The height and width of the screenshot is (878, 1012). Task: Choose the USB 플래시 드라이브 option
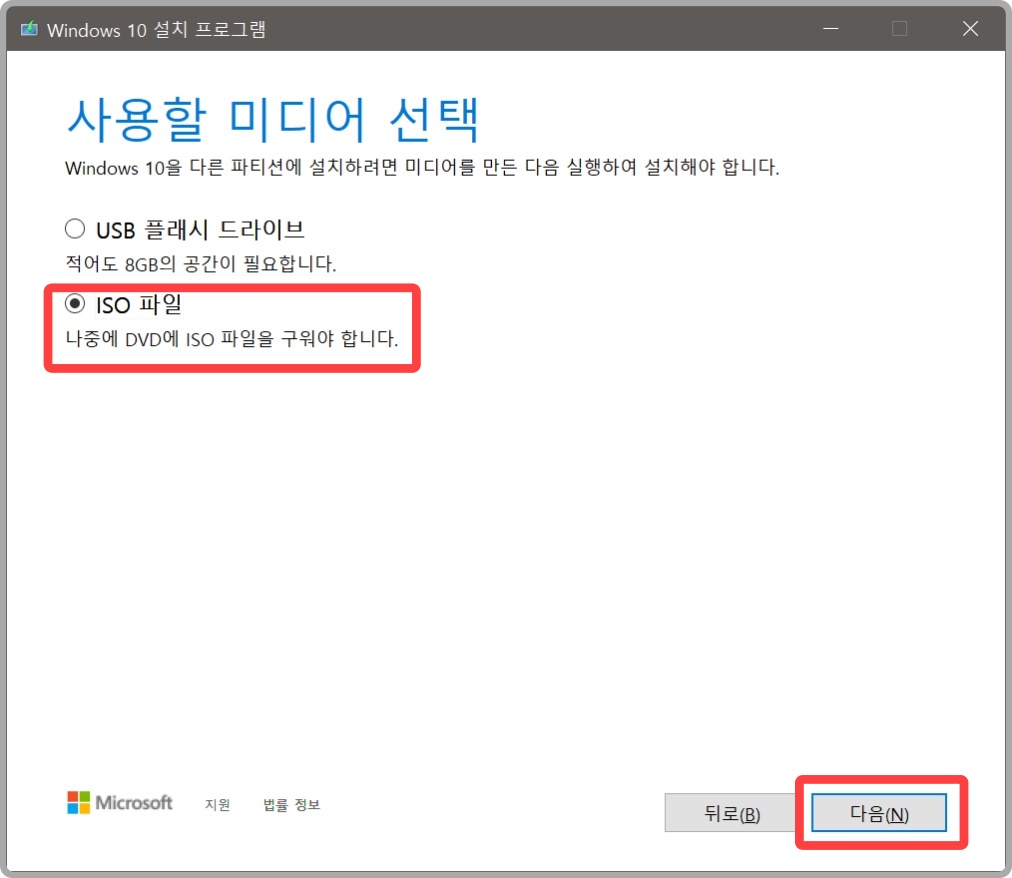pyautogui.click(x=74, y=228)
